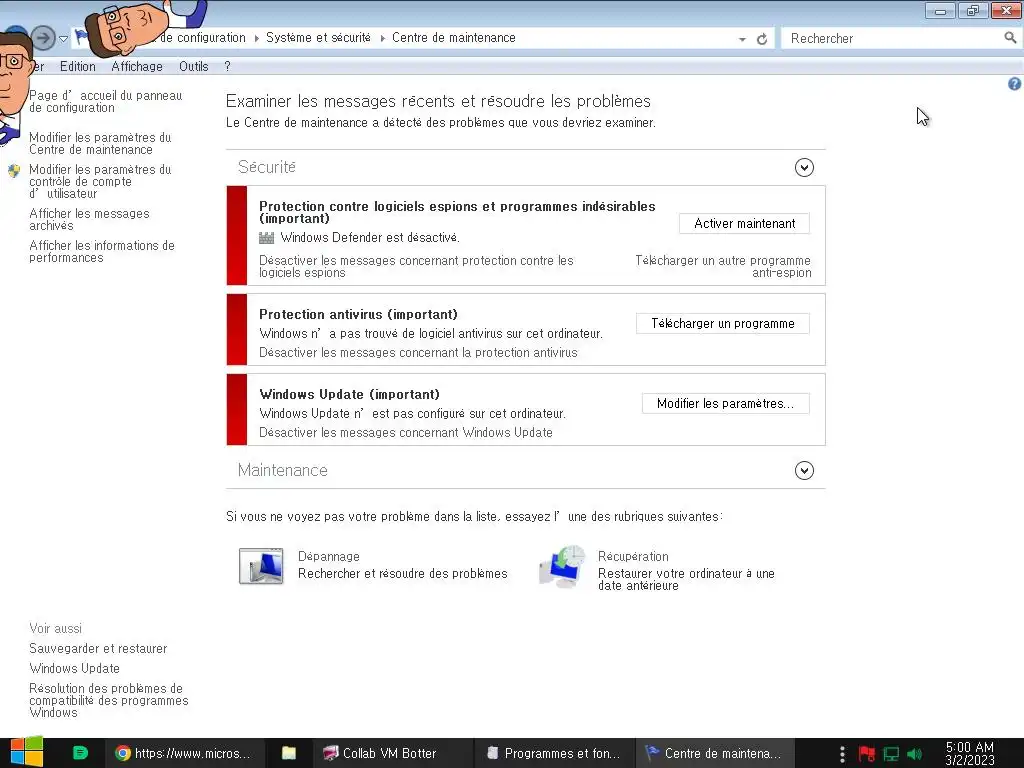1024x768 pixels.
Task: Expand the Maintenance section chevron
Action: click(x=804, y=471)
